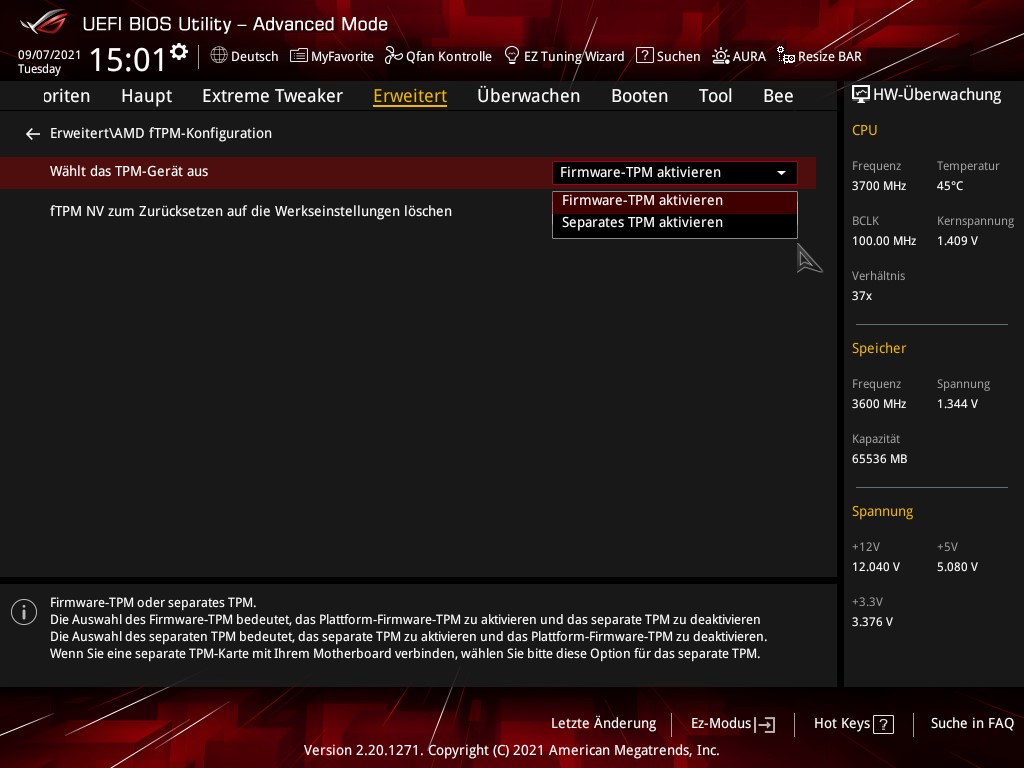
Task: Click +3.3V value 3.376 V
Action: tap(872, 622)
